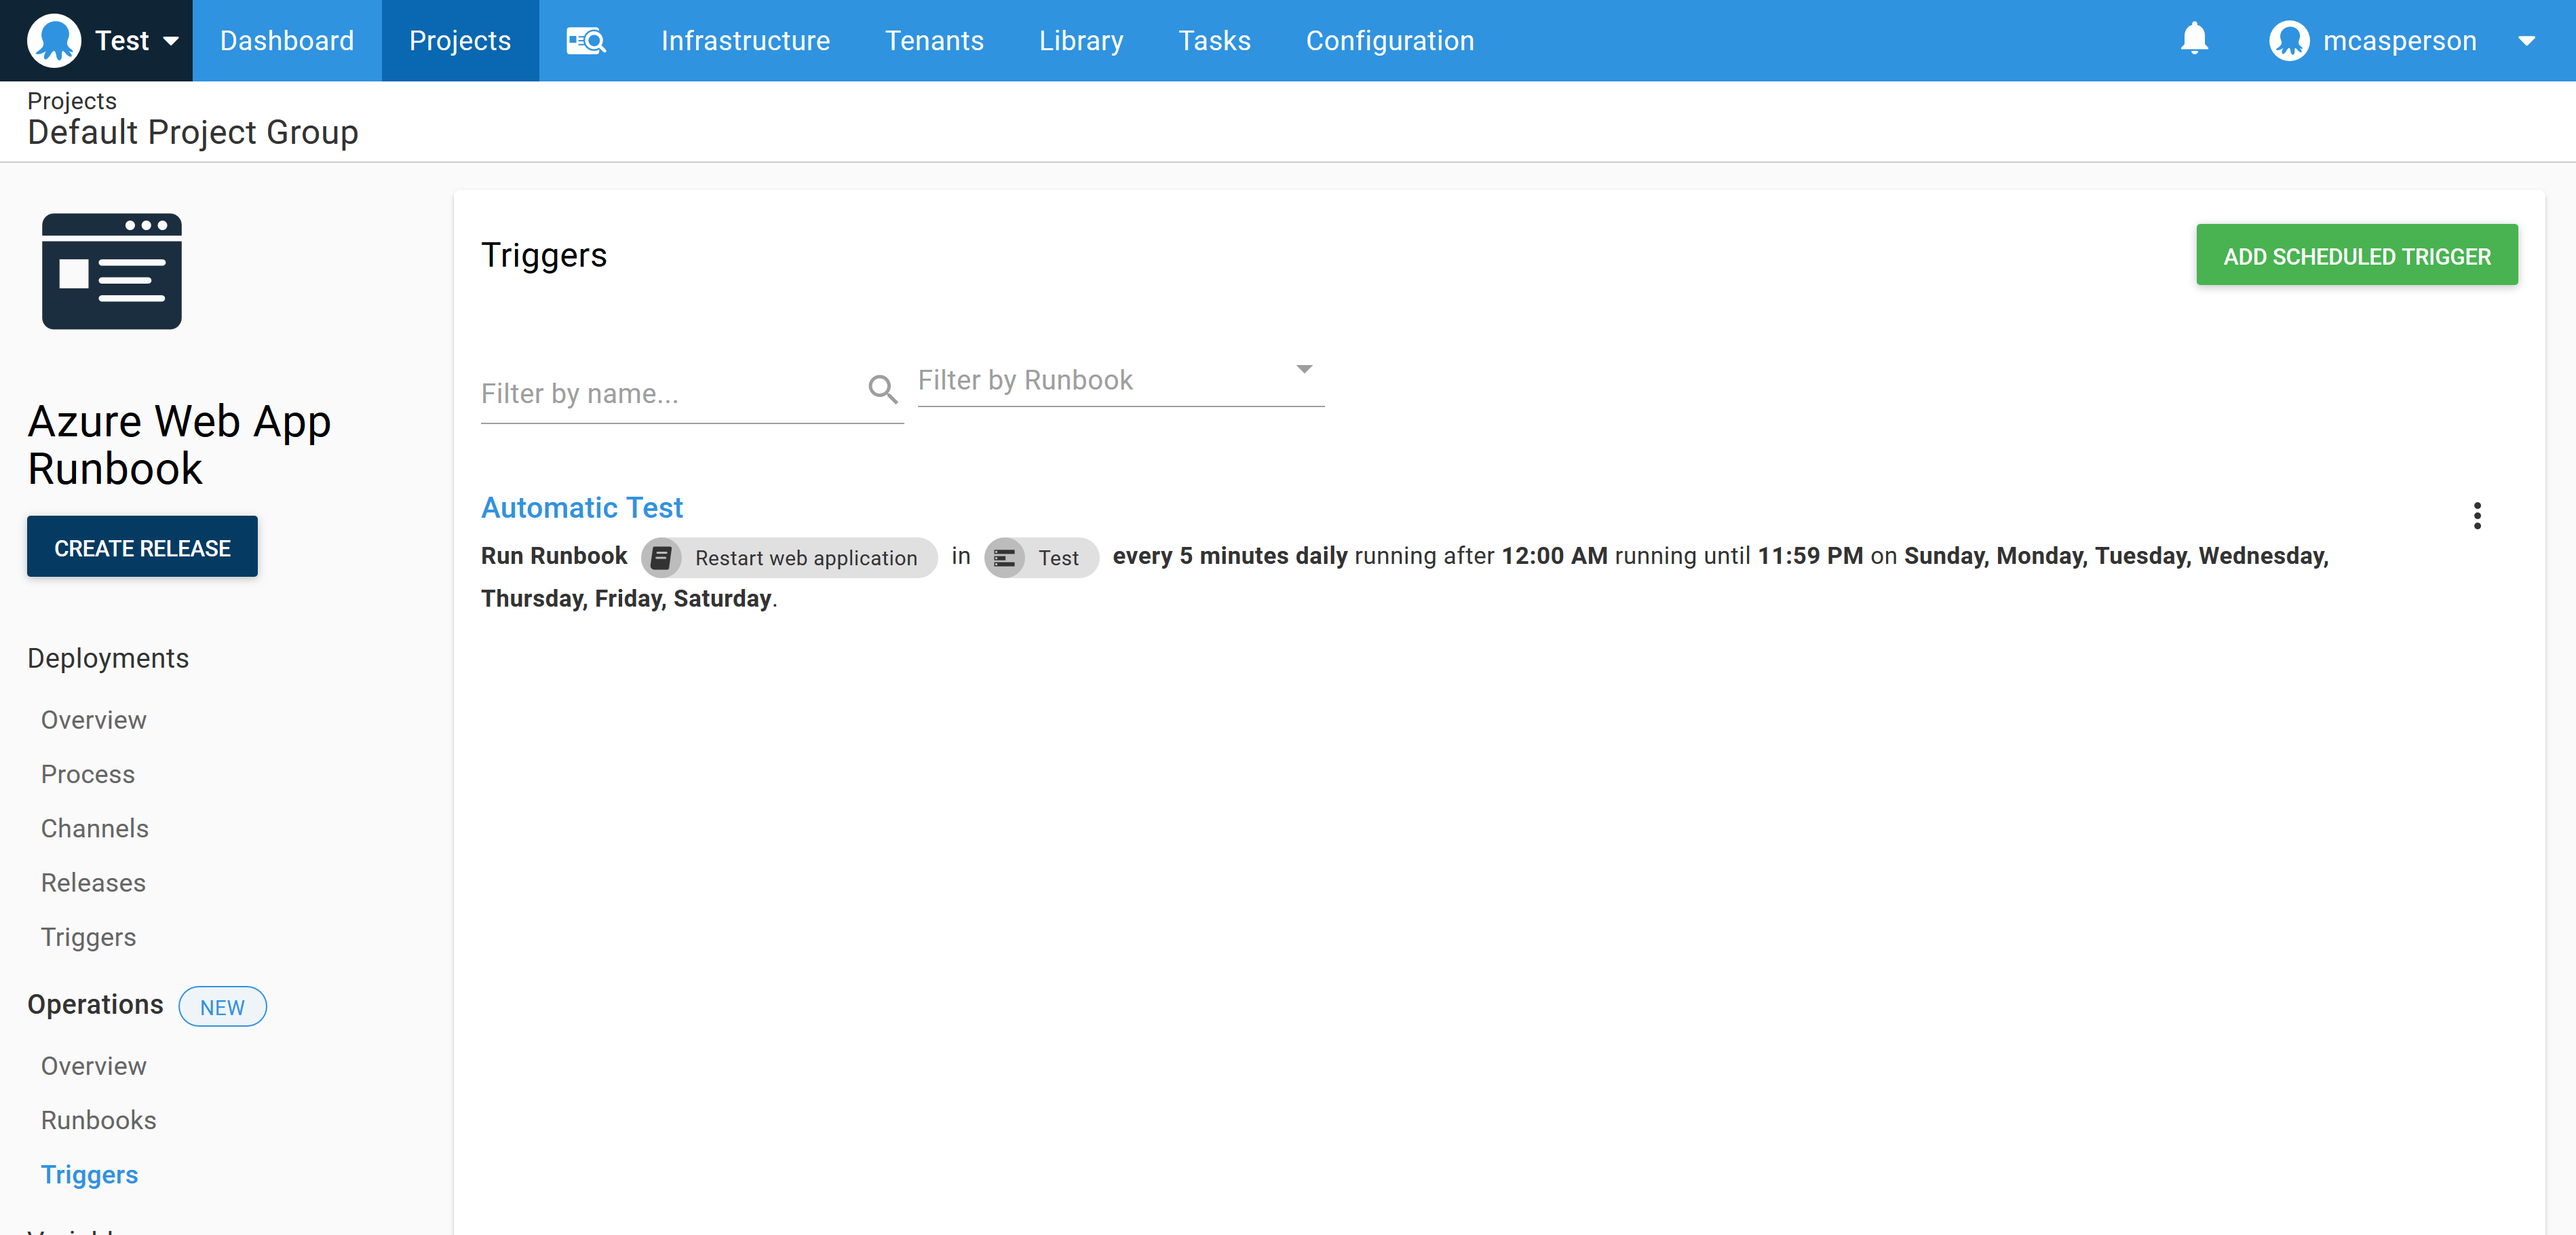2576x1235 pixels.
Task: Click the Restart web application runbook chip
Action: tap(789, 557)
